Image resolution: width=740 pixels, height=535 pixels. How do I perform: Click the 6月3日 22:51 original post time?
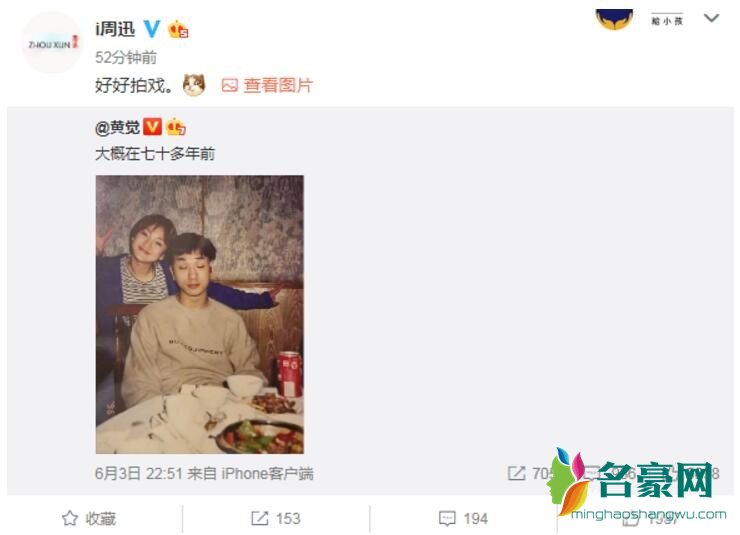pos(139,473)
